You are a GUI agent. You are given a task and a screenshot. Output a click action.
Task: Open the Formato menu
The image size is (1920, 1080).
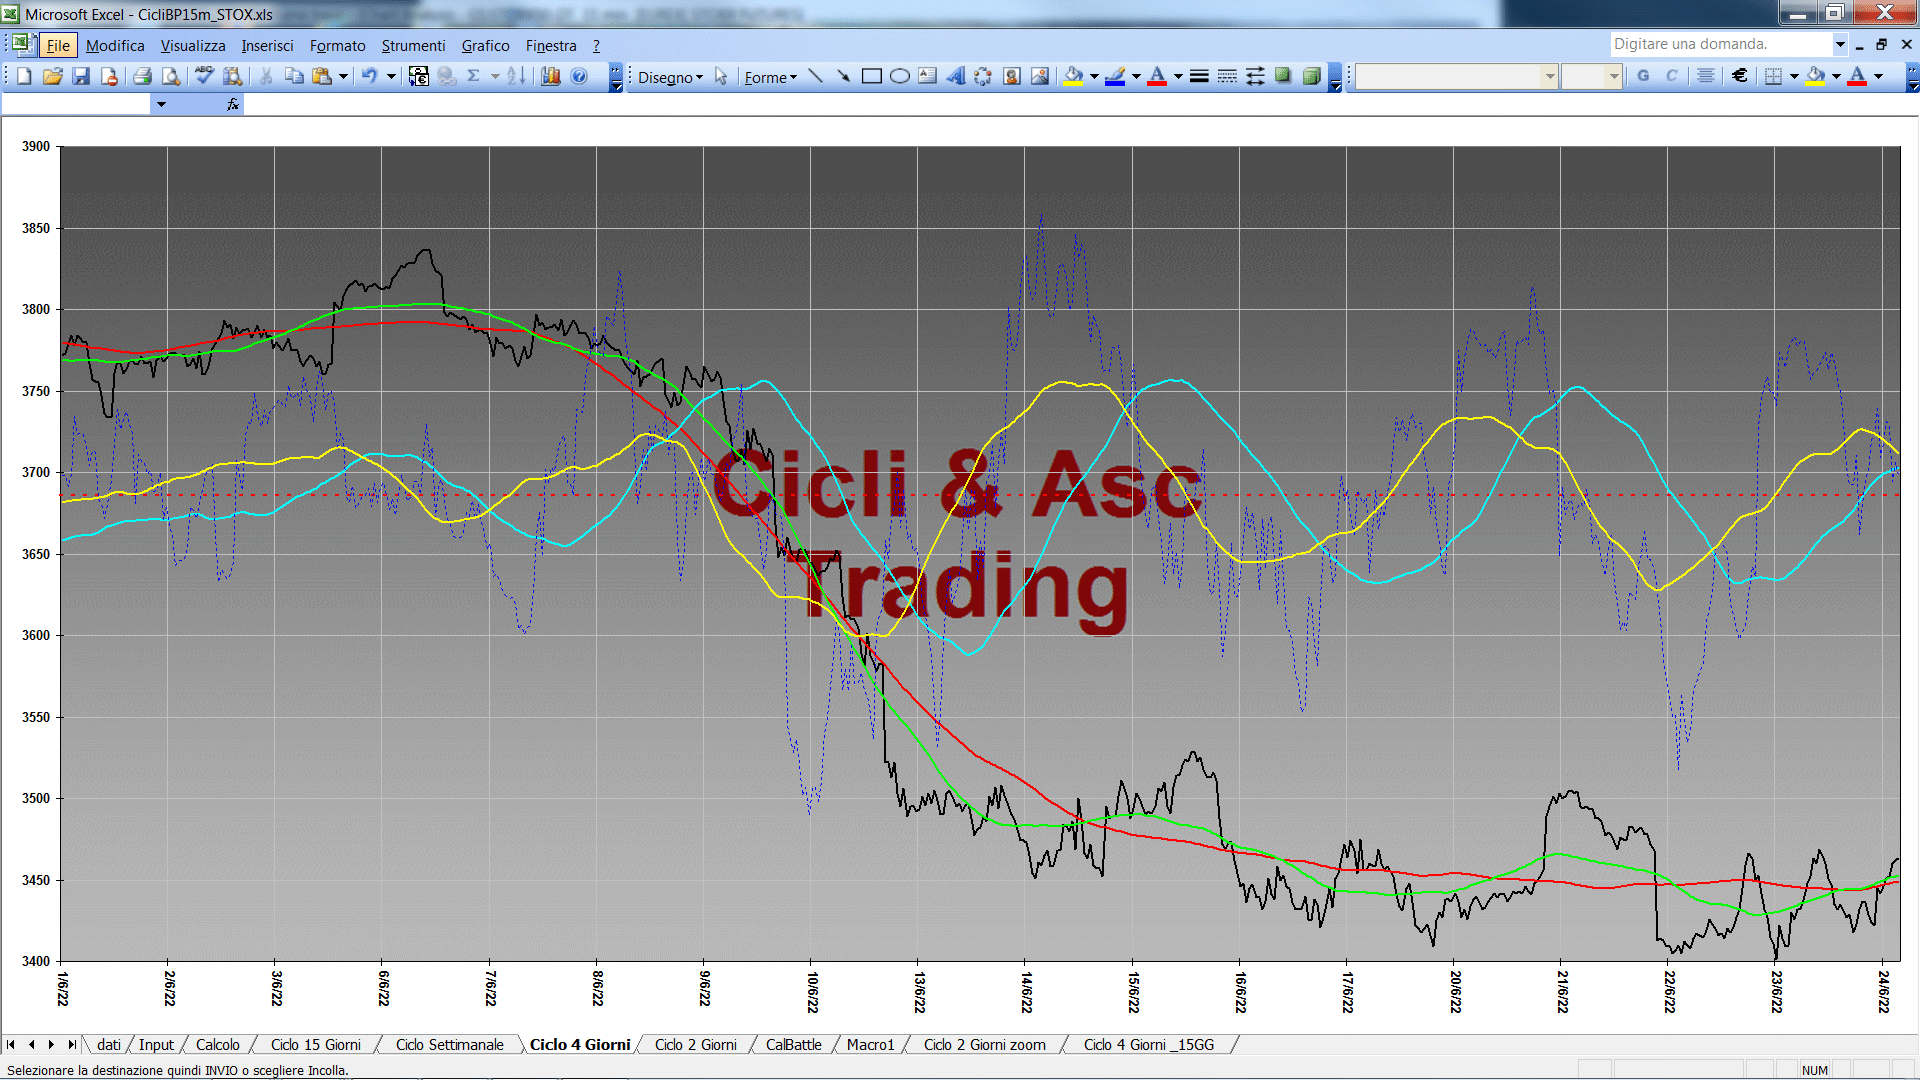[x=338, y=46]
